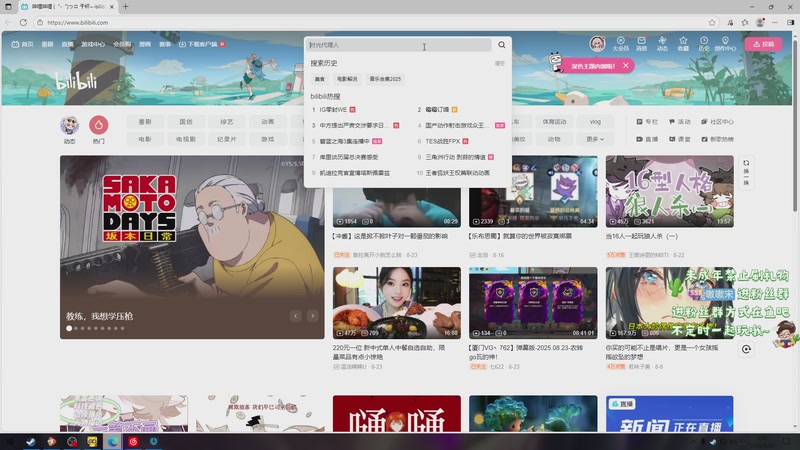
Task: Open 大会员 membership icon
Action: click(620, 43)
